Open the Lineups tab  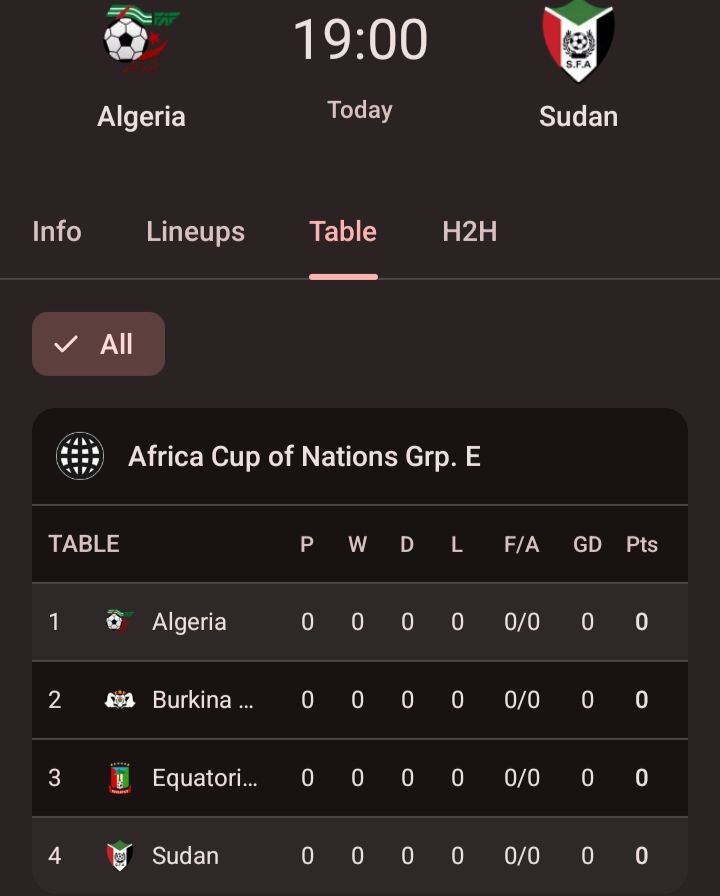(195, 231)
